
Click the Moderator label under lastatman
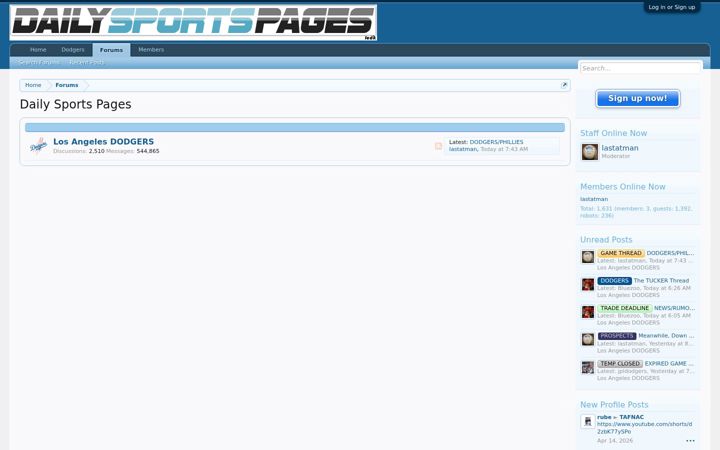click(x=615, y=156)
